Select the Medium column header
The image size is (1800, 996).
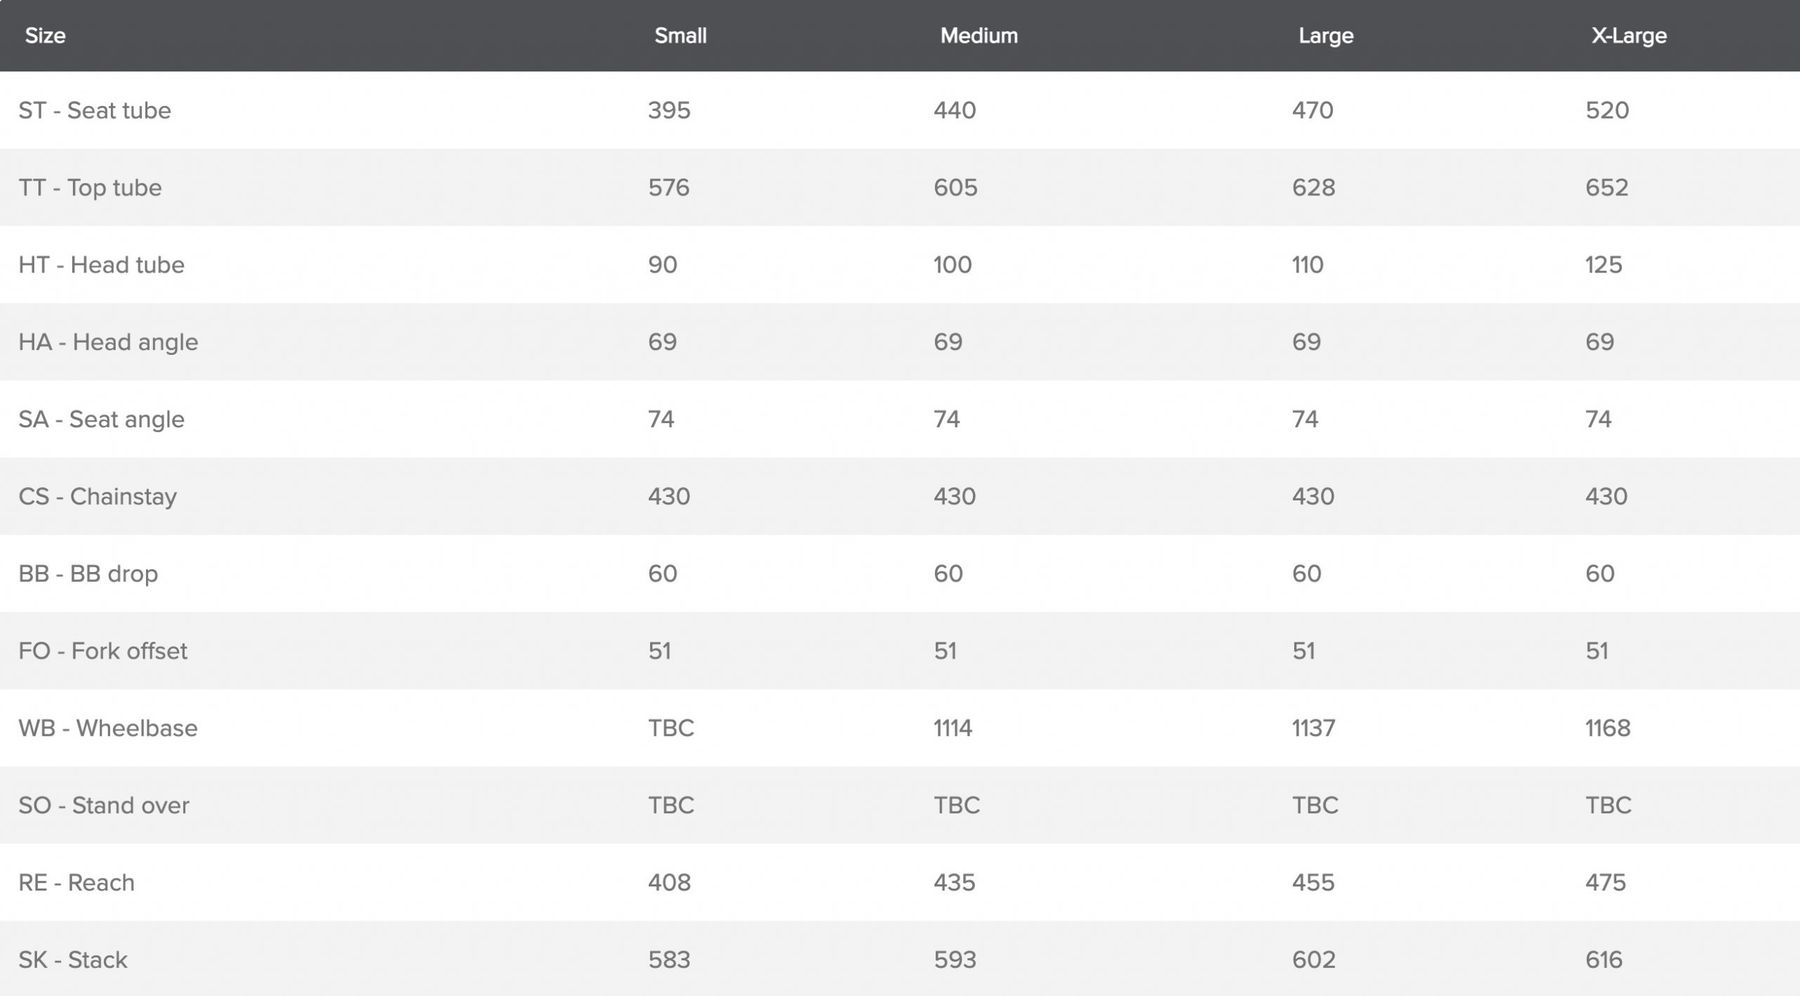[978, 36]
